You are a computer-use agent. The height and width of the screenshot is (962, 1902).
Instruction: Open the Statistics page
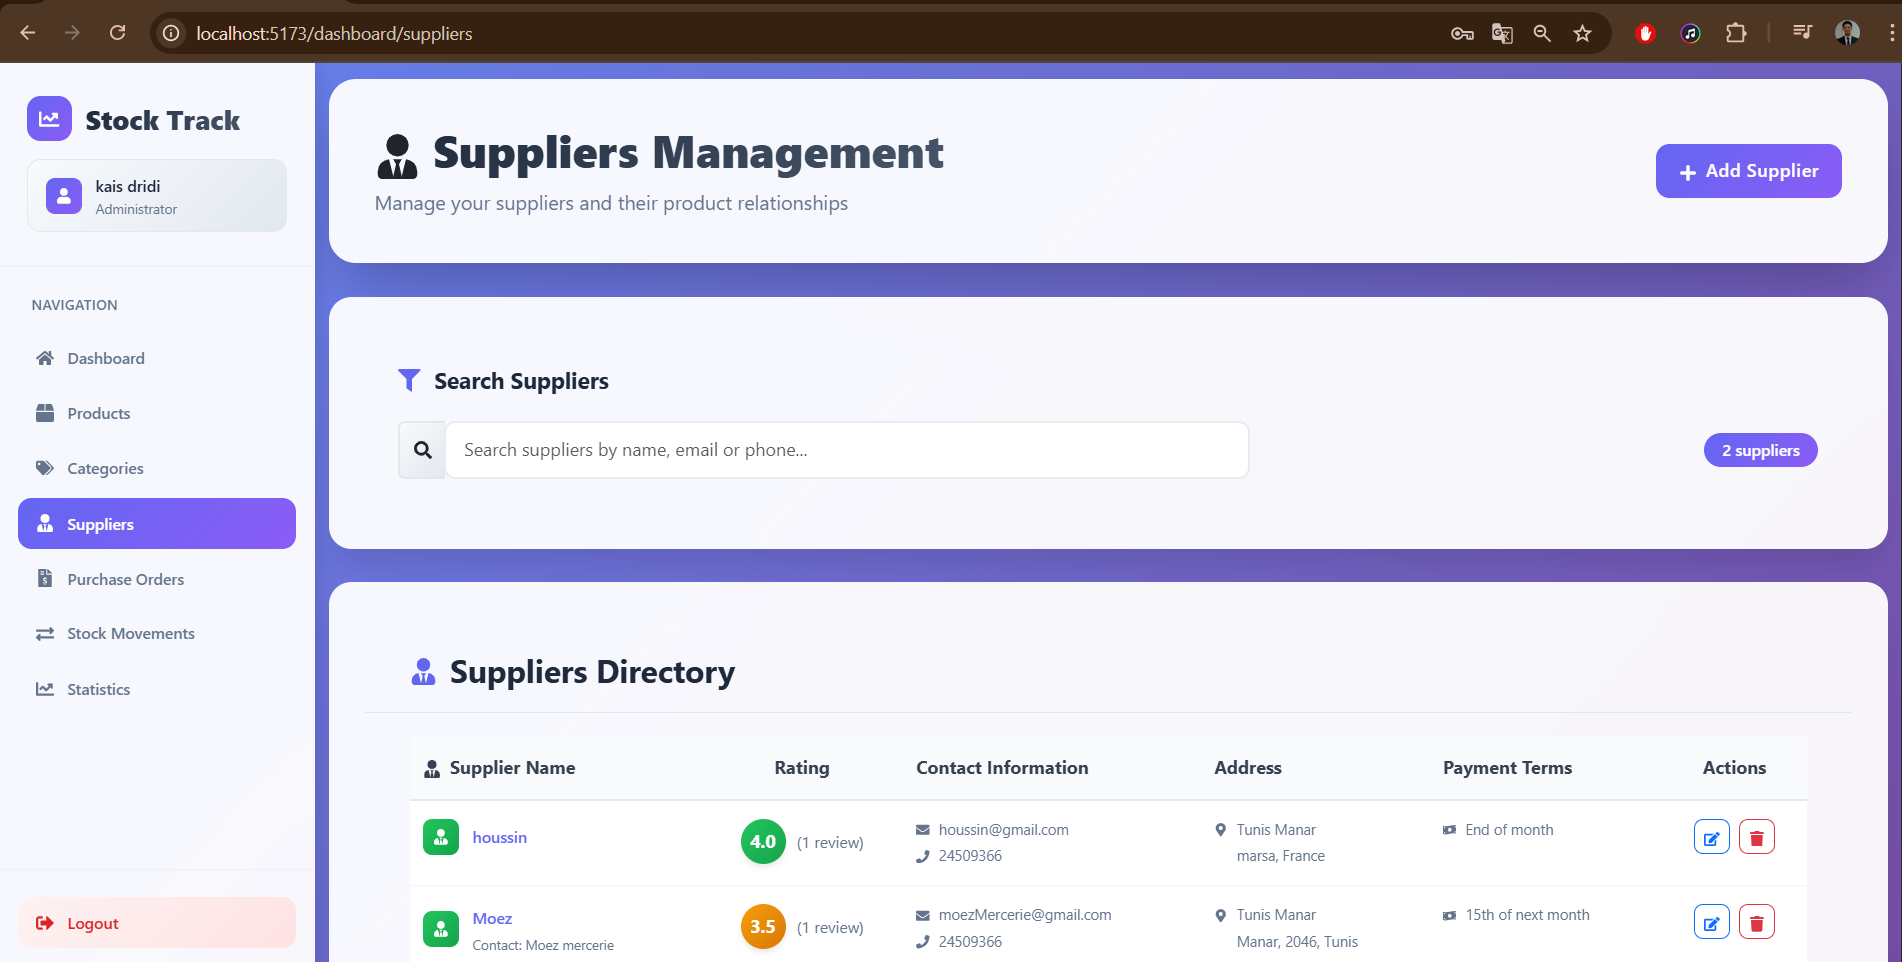157,689
